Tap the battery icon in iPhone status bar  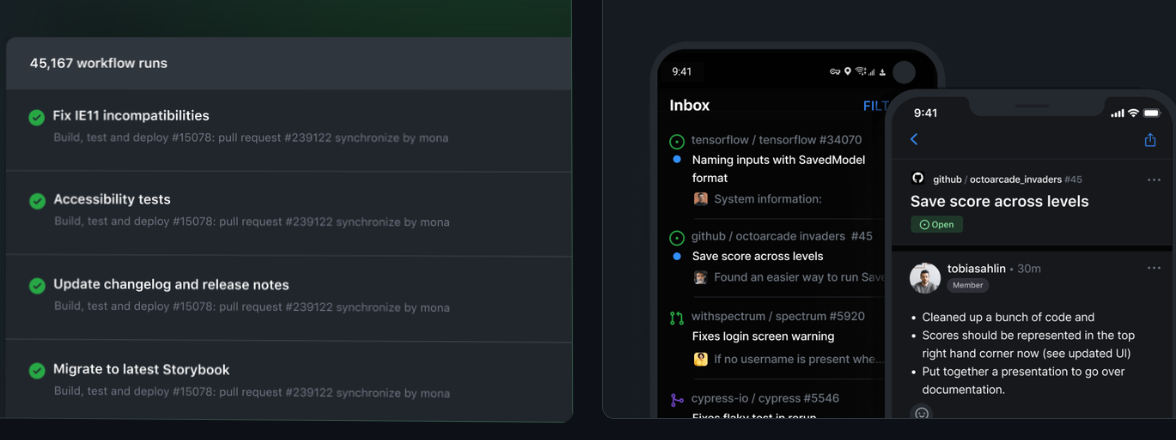click(x=1154, y=113)
